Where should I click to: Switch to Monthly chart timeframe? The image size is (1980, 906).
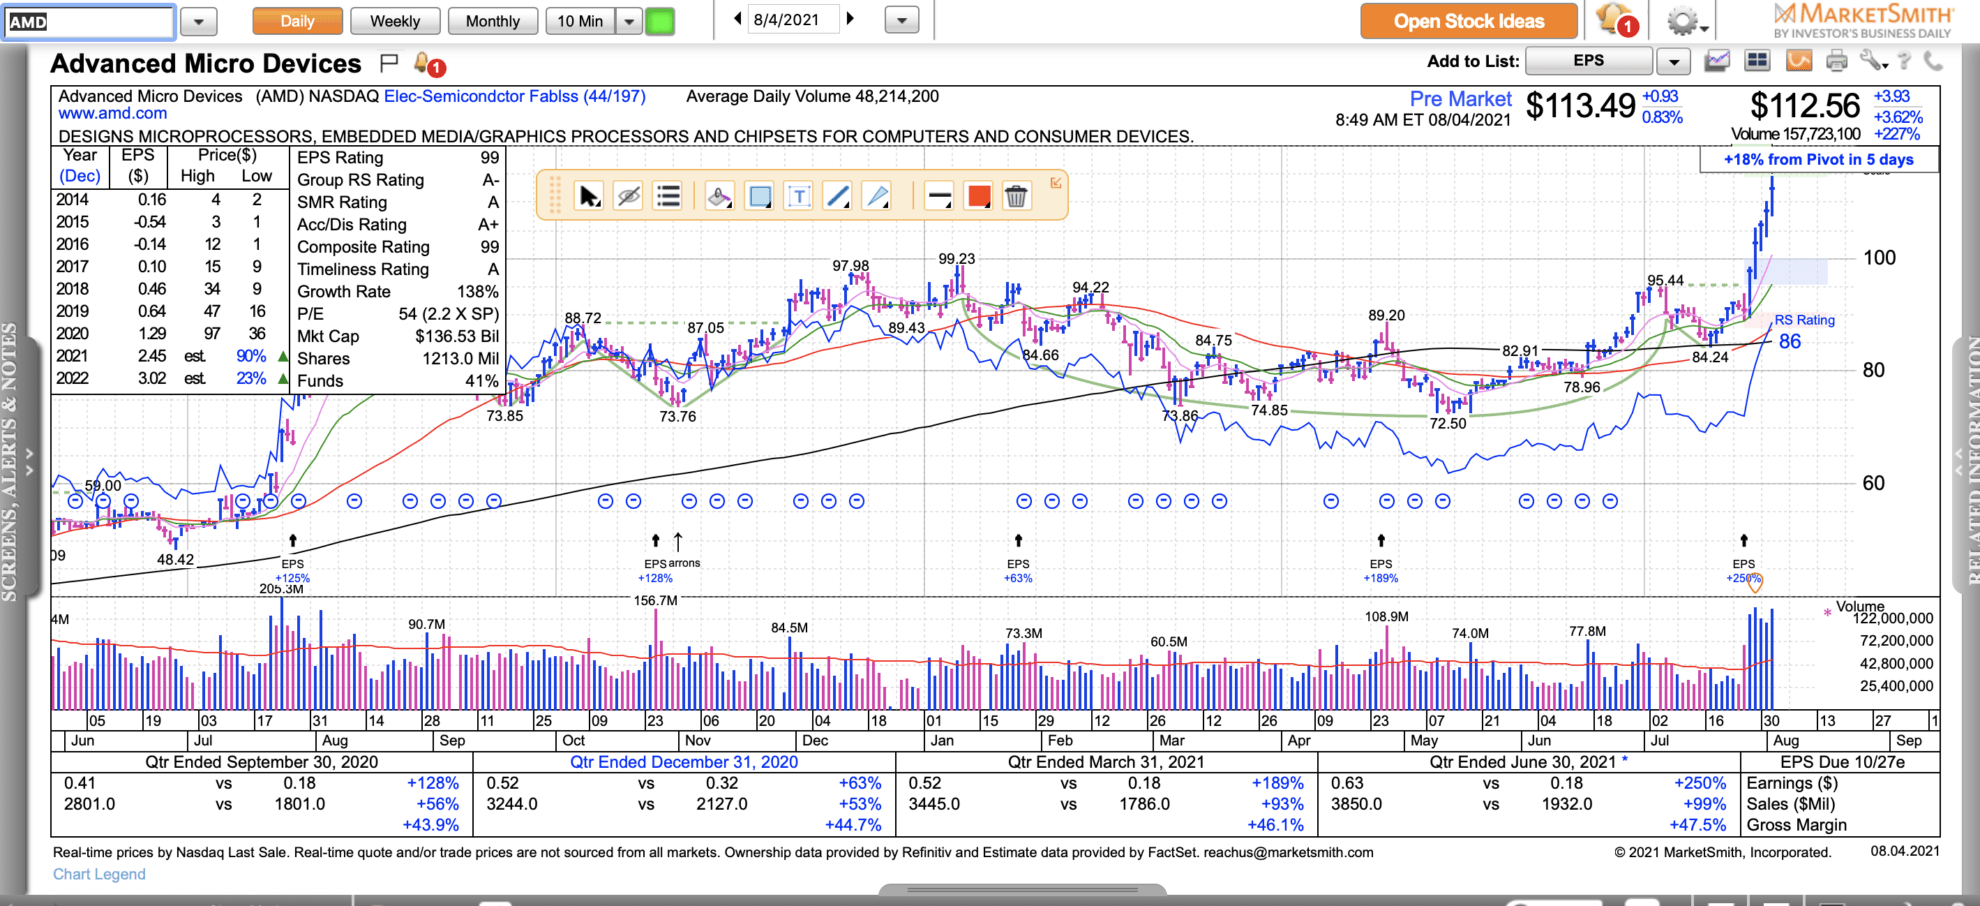493,21
